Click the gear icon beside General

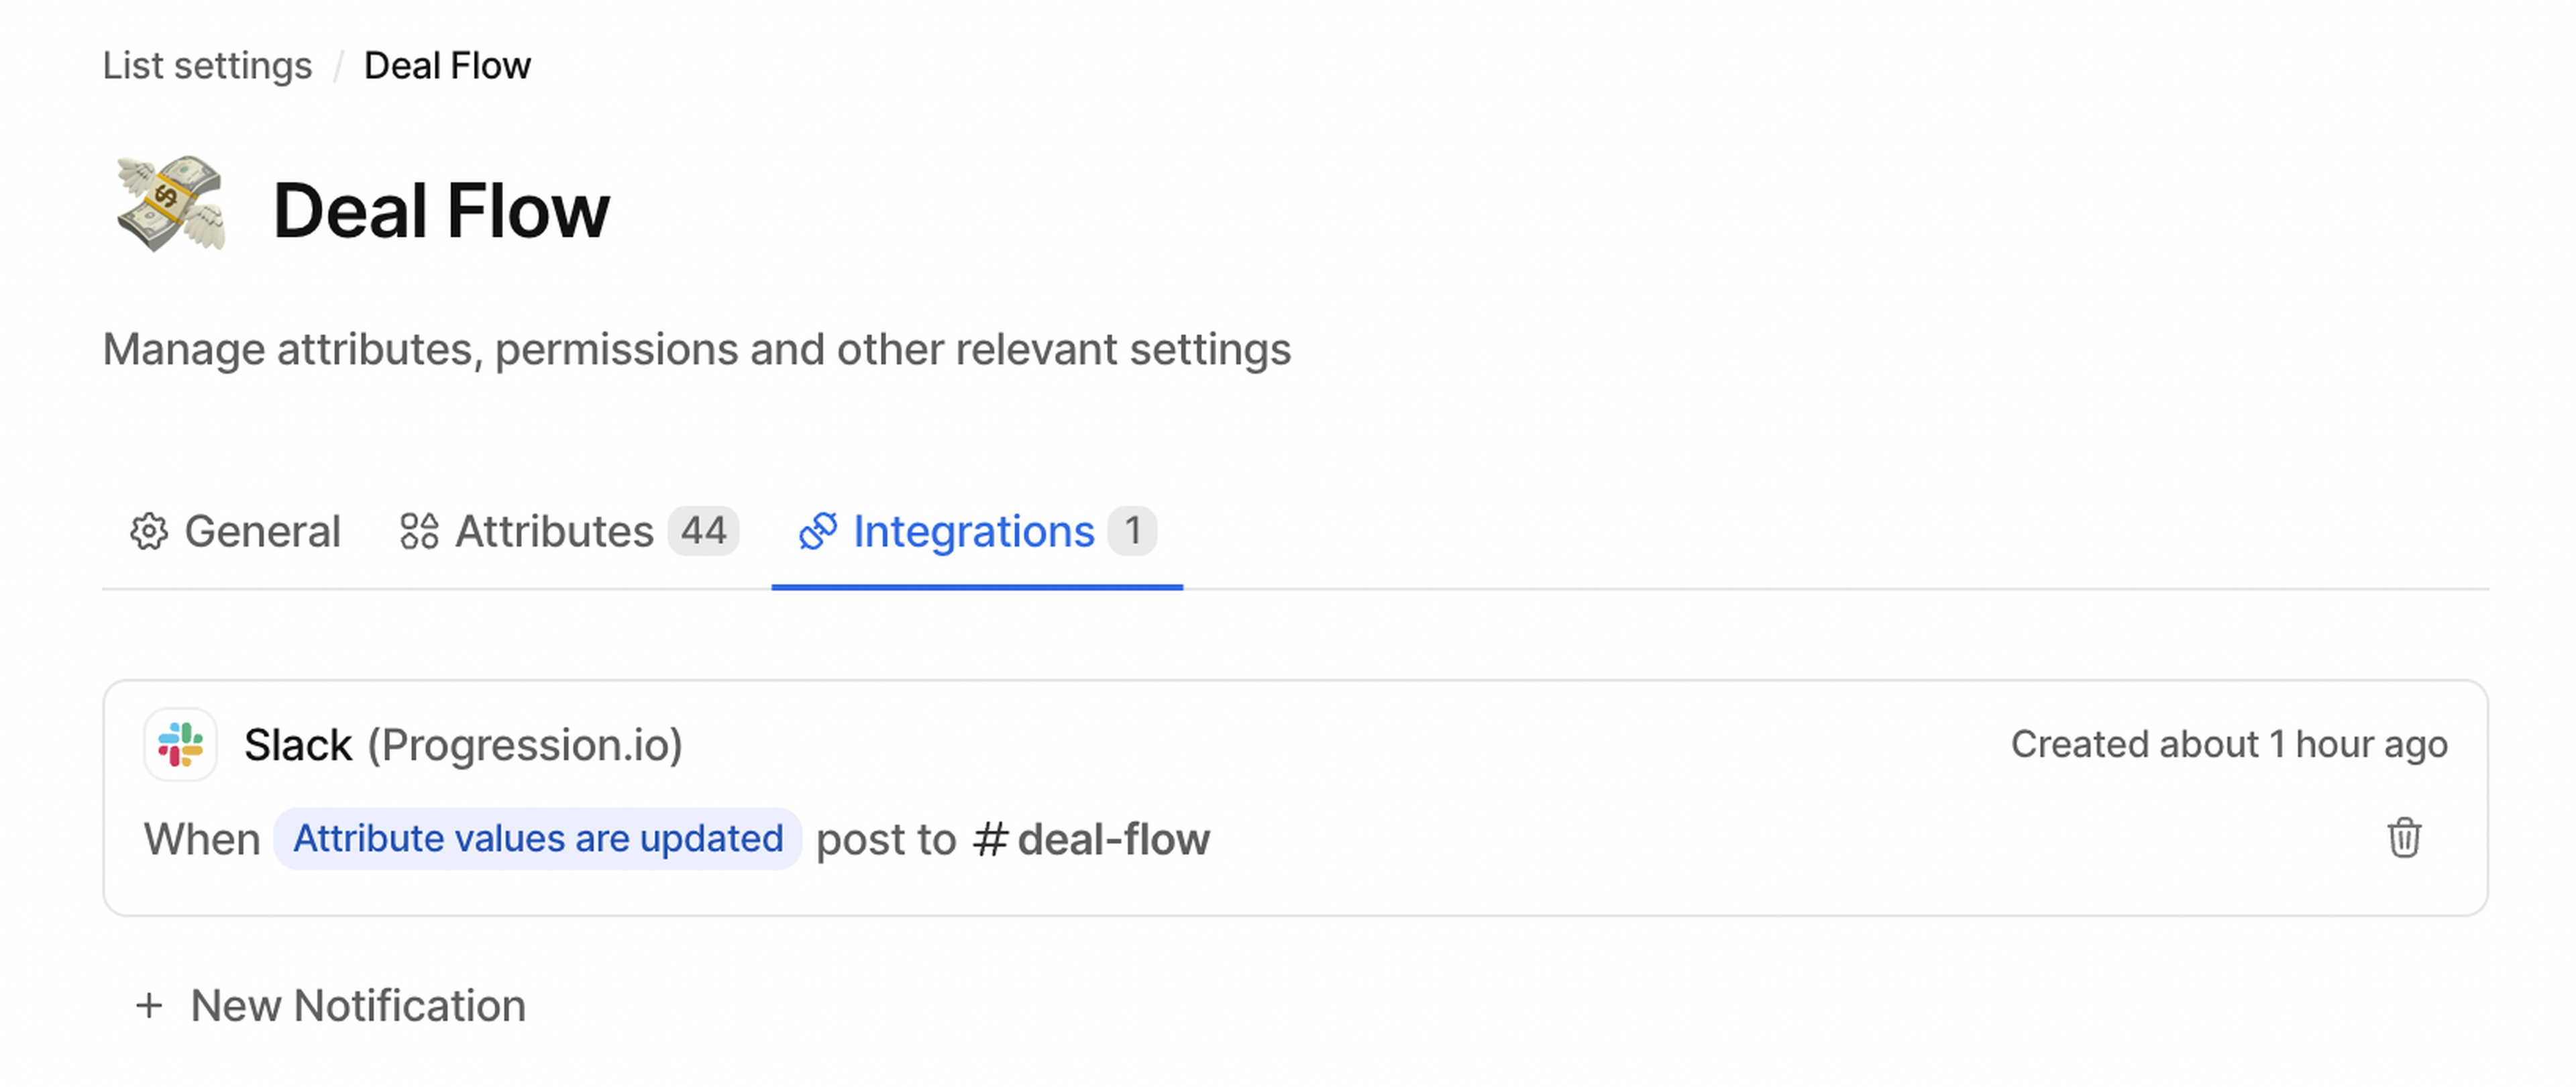click(x=149, y=532)
